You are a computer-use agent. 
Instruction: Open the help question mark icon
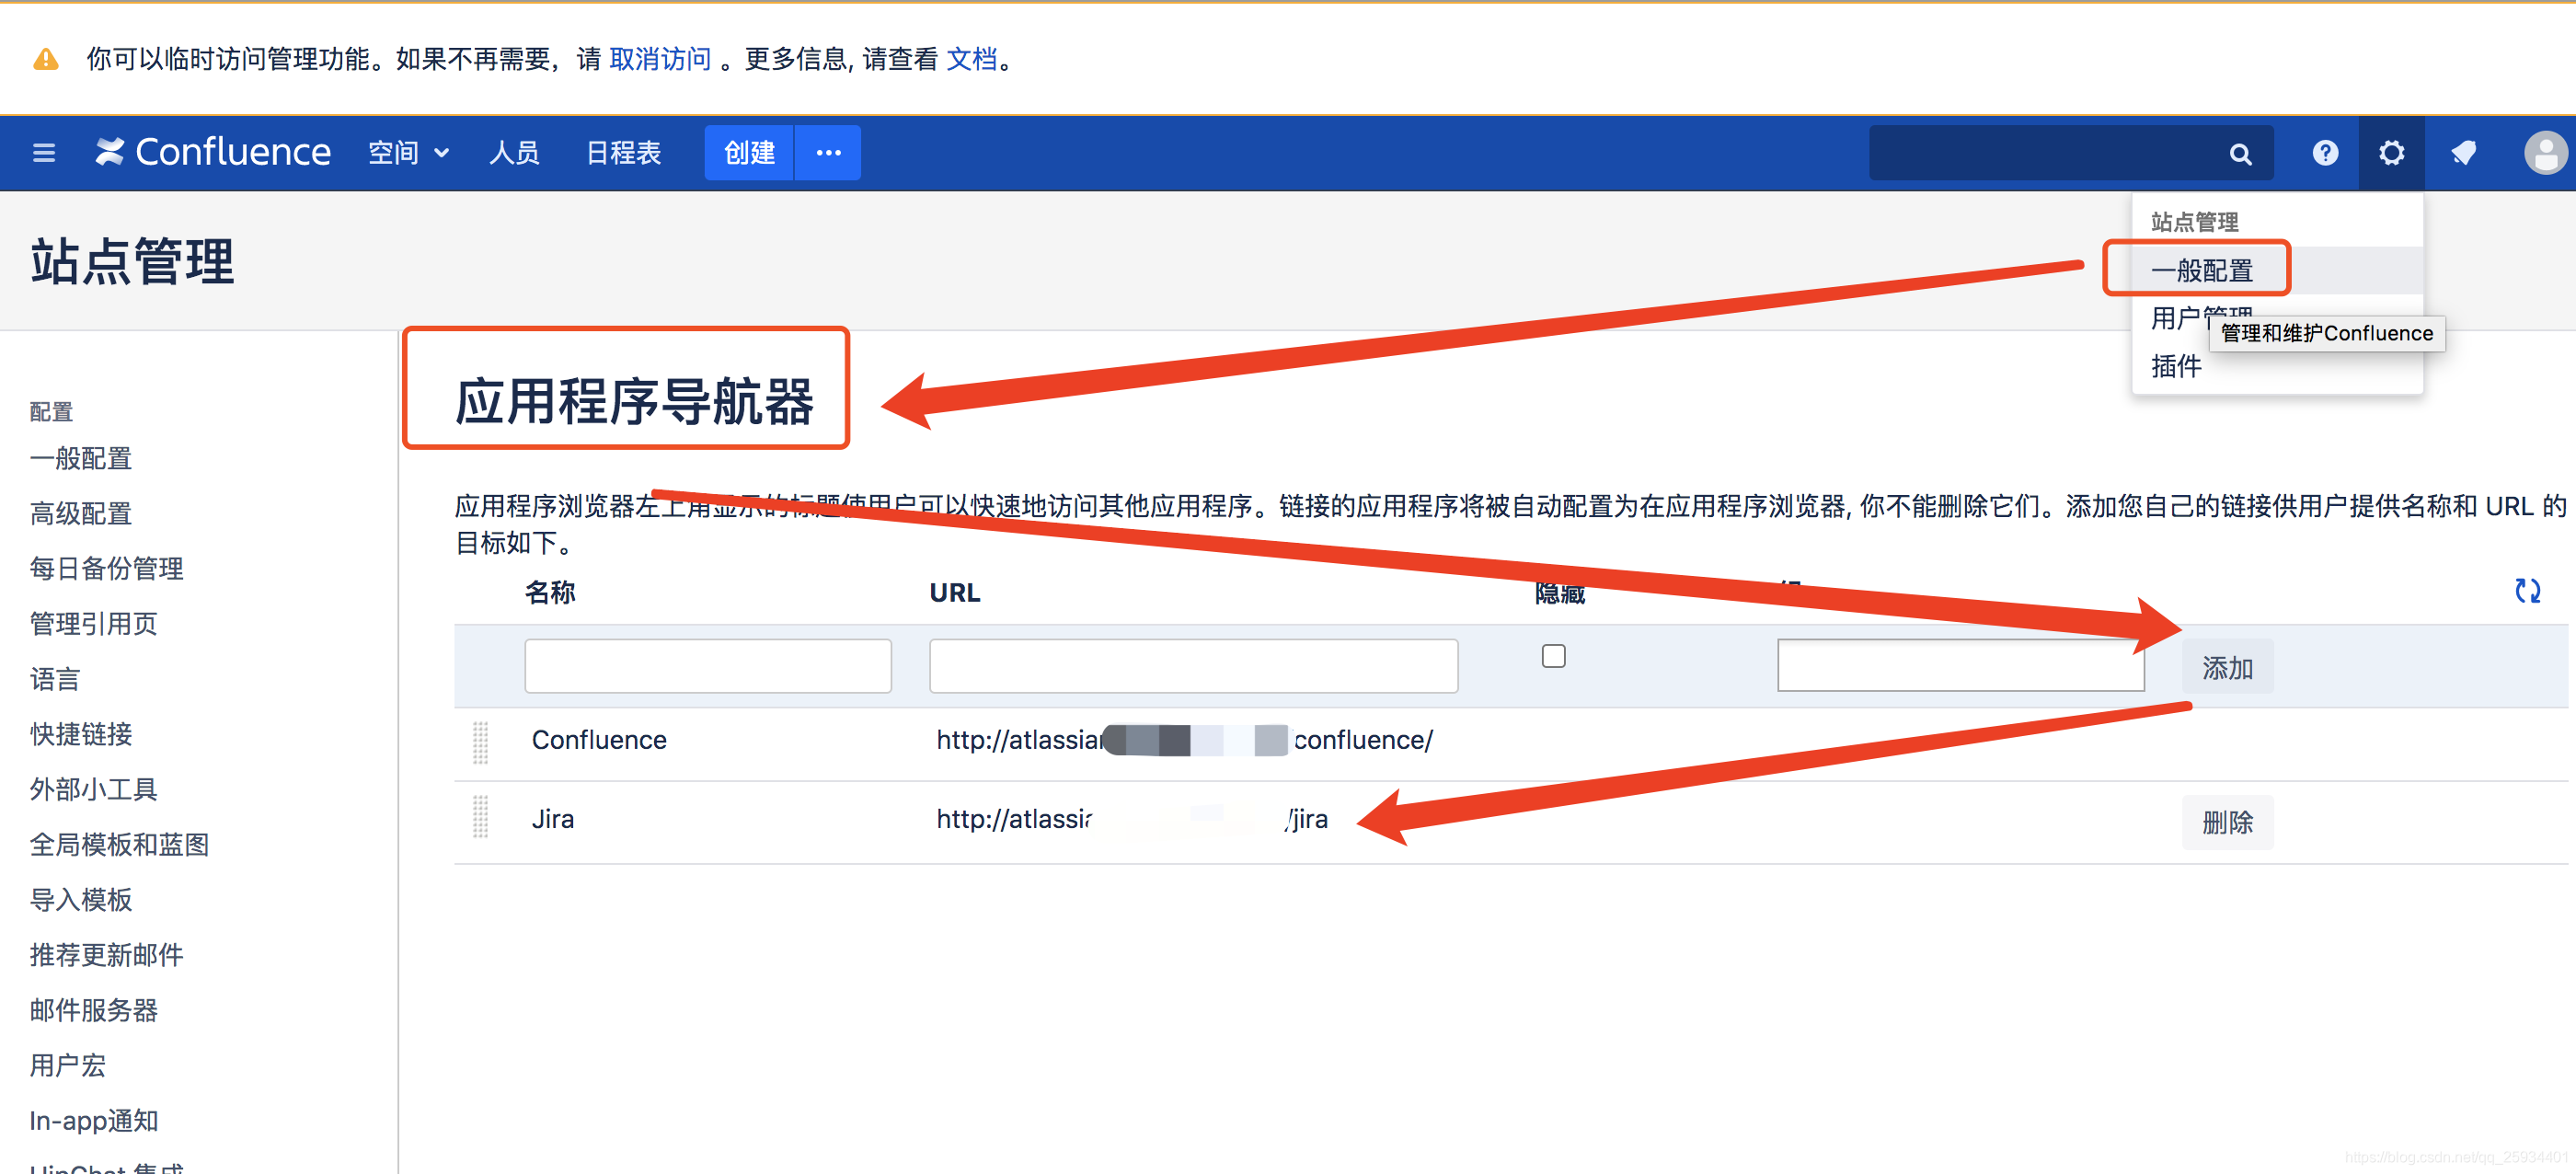2325,153
